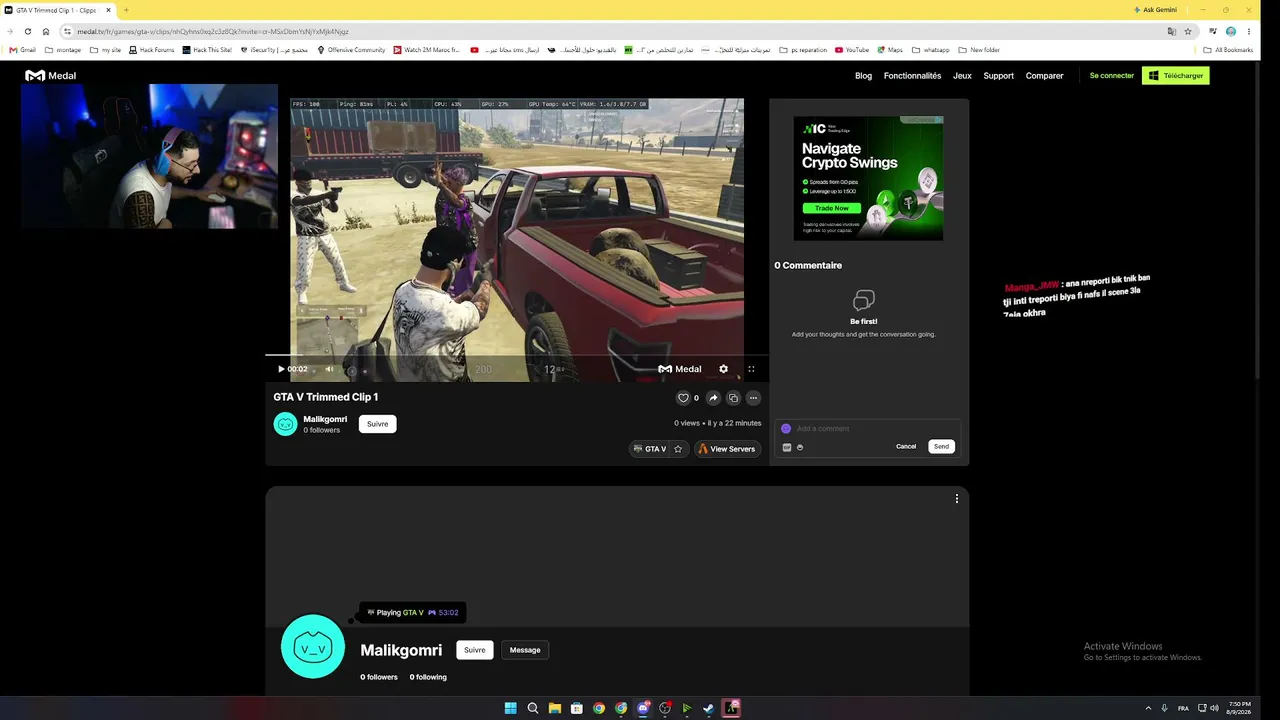The width and height of the screenshot is (1280, 720).
Task: Open the Offensive Community bookmark
Action: (351, 50)
